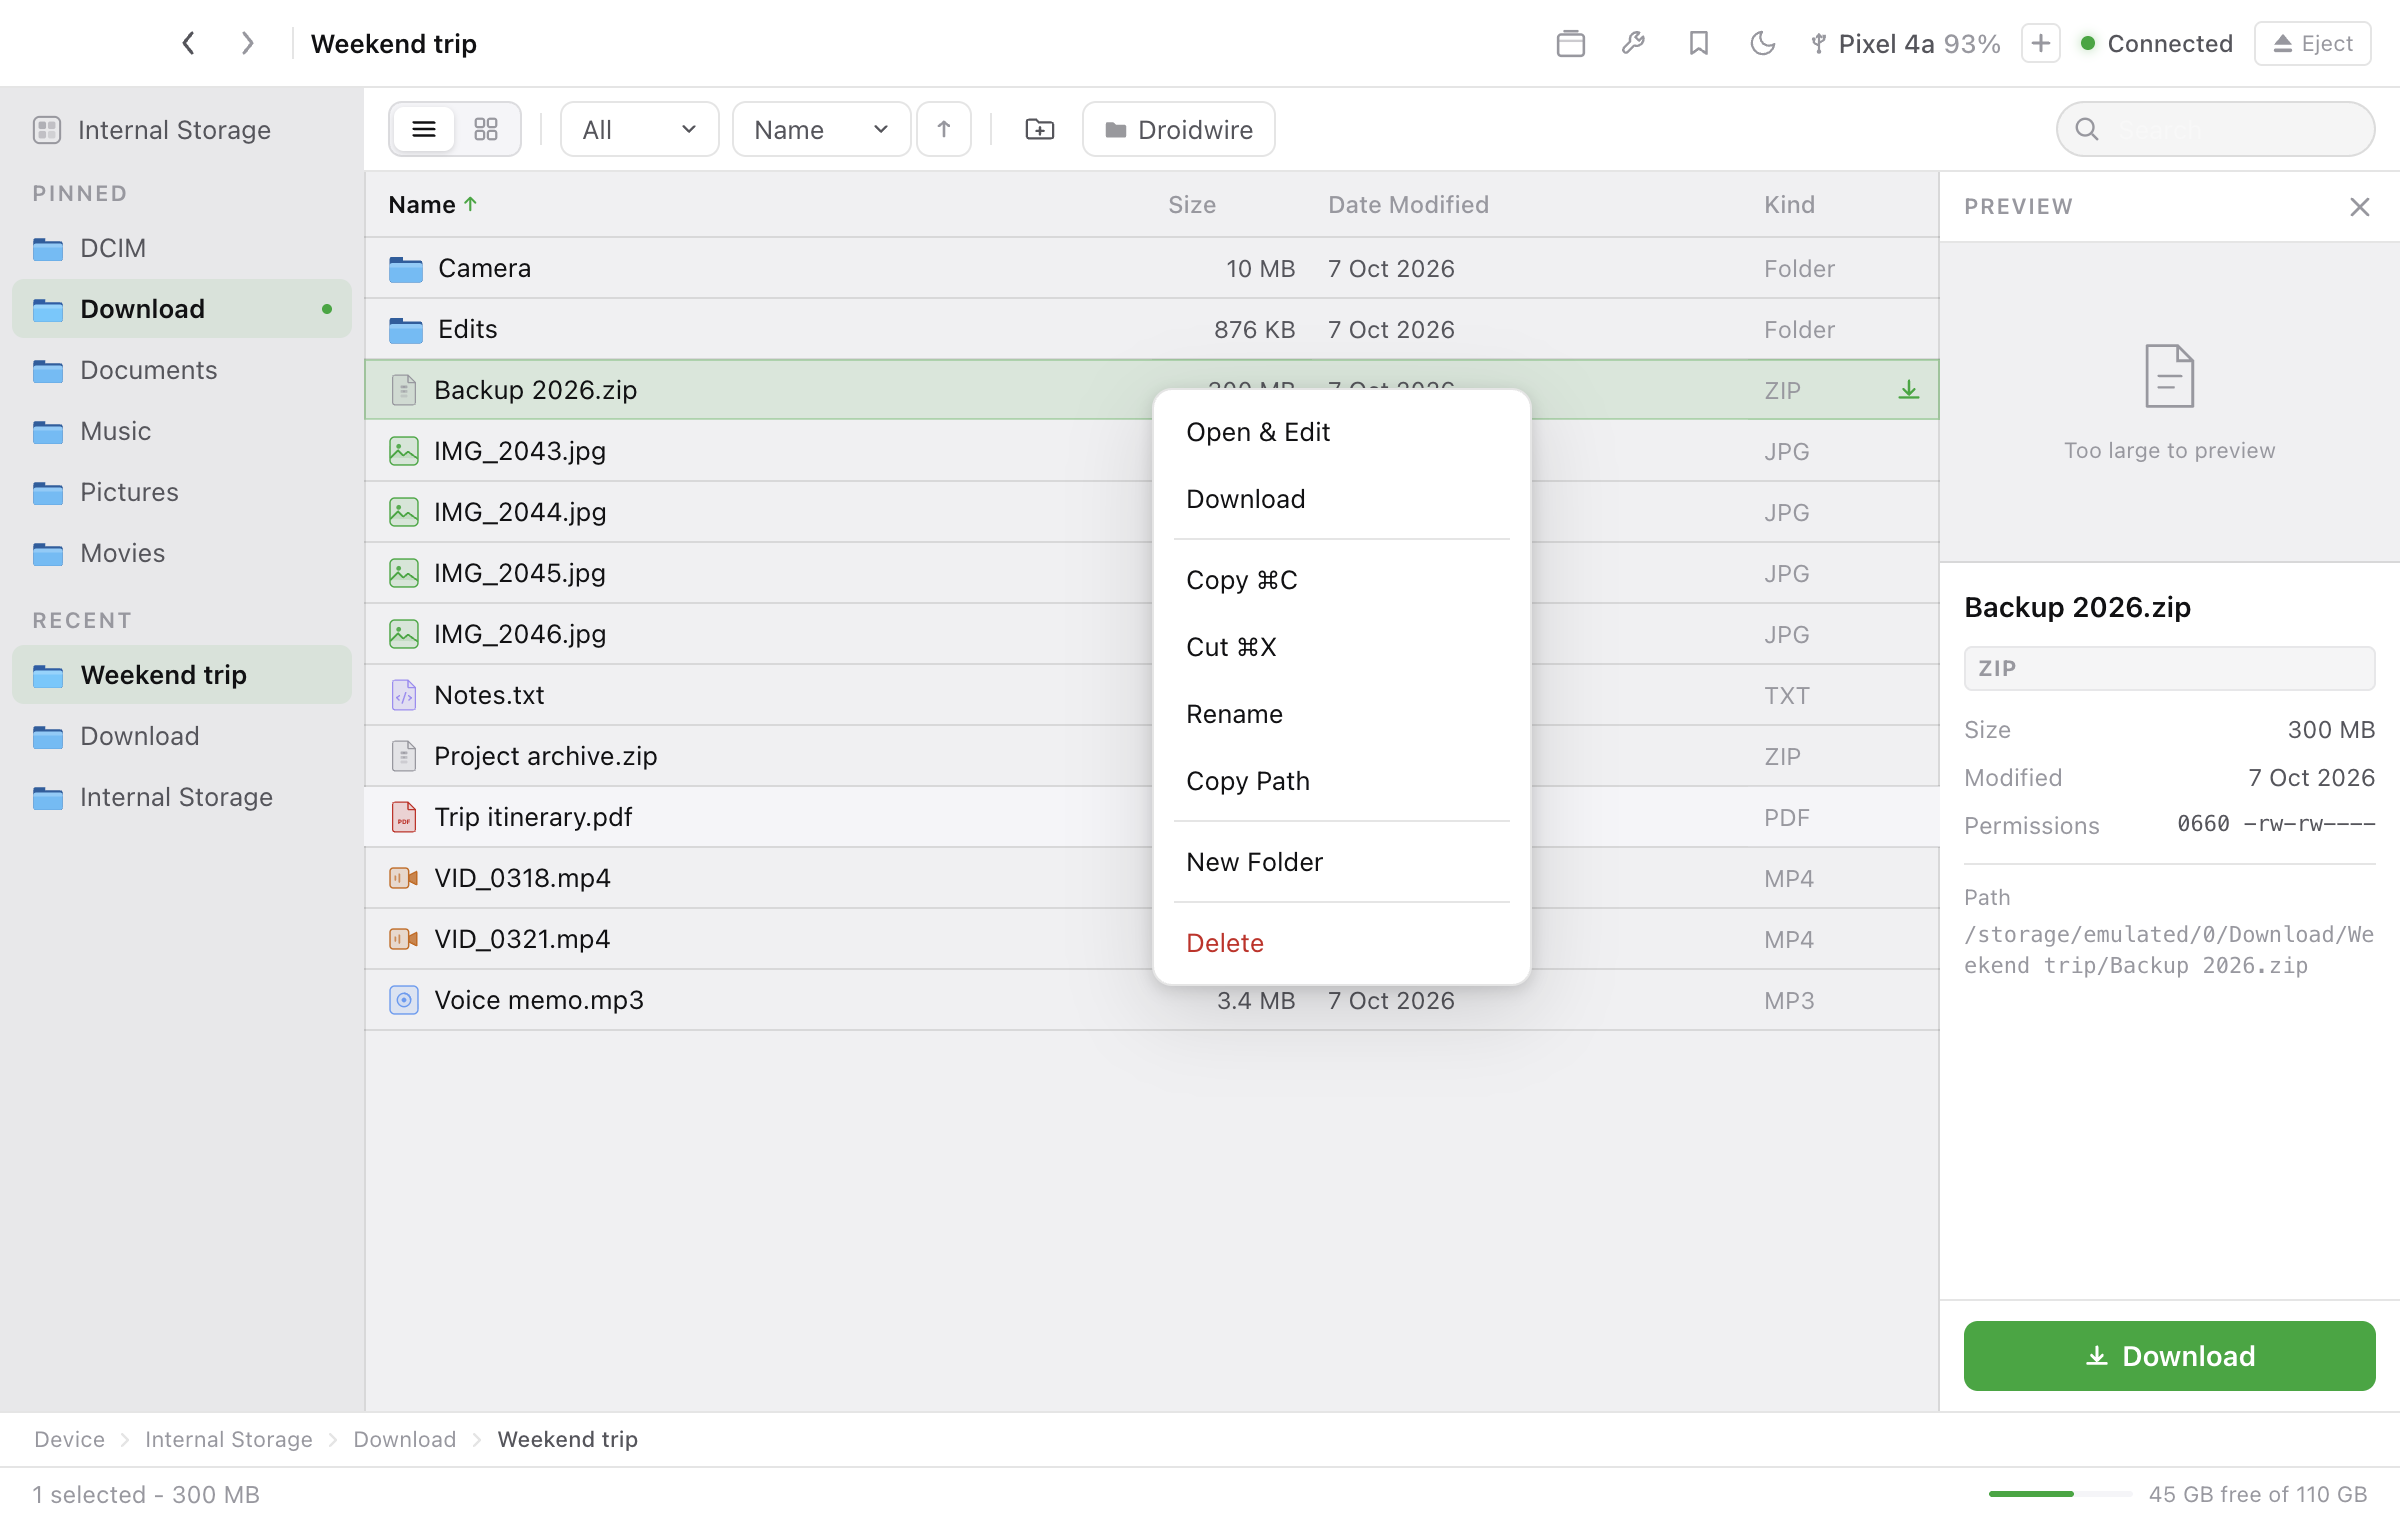Open pinned Pictures folder

coord(182,492)
